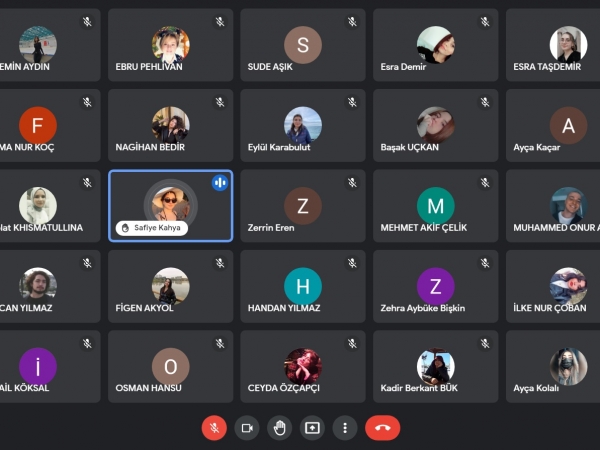Click muted mic icon on Kadir Berkant BÜK tile

point(485,344)
